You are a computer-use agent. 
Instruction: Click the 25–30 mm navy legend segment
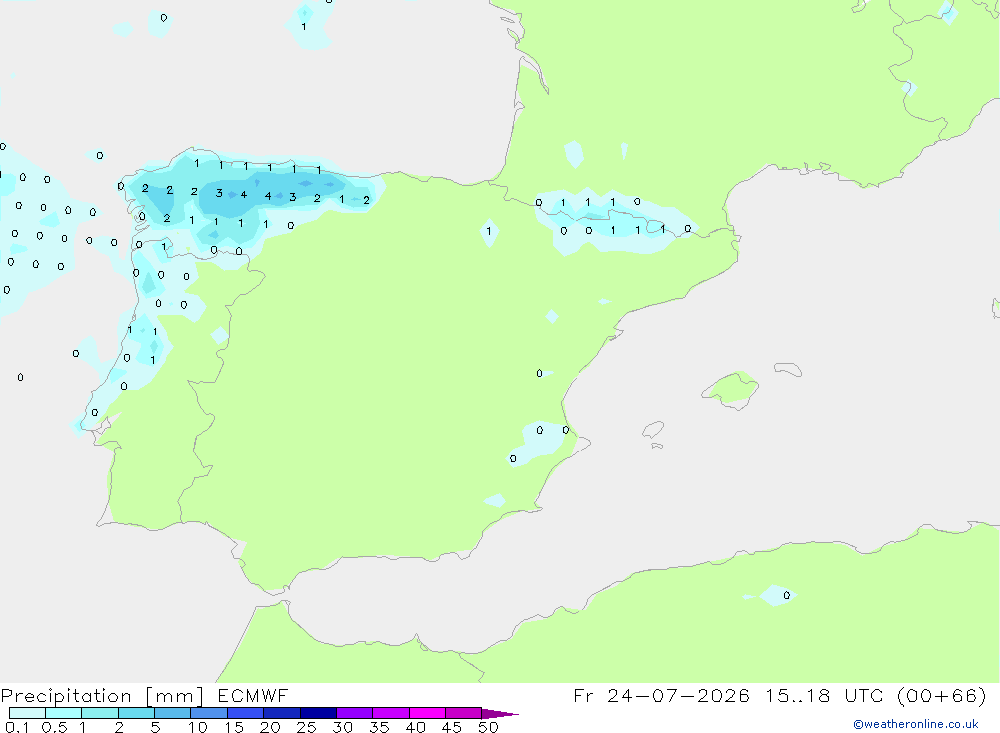pyautogui.click(x=318, y=713)
